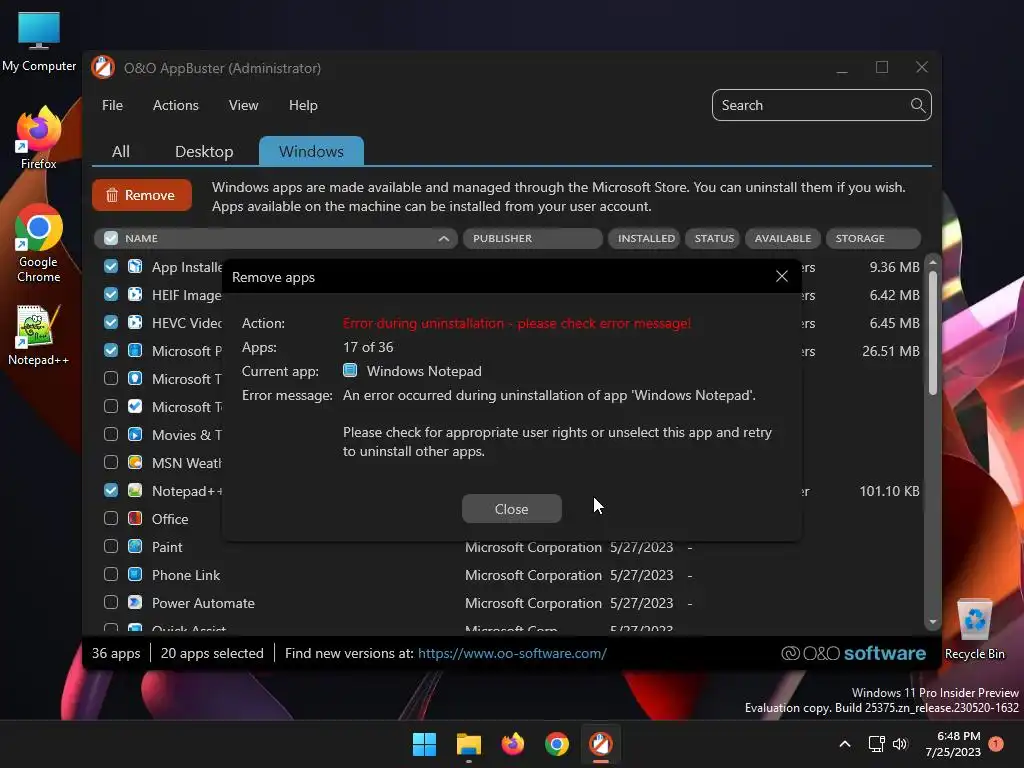Open the clock and date panel

(953, 744)
